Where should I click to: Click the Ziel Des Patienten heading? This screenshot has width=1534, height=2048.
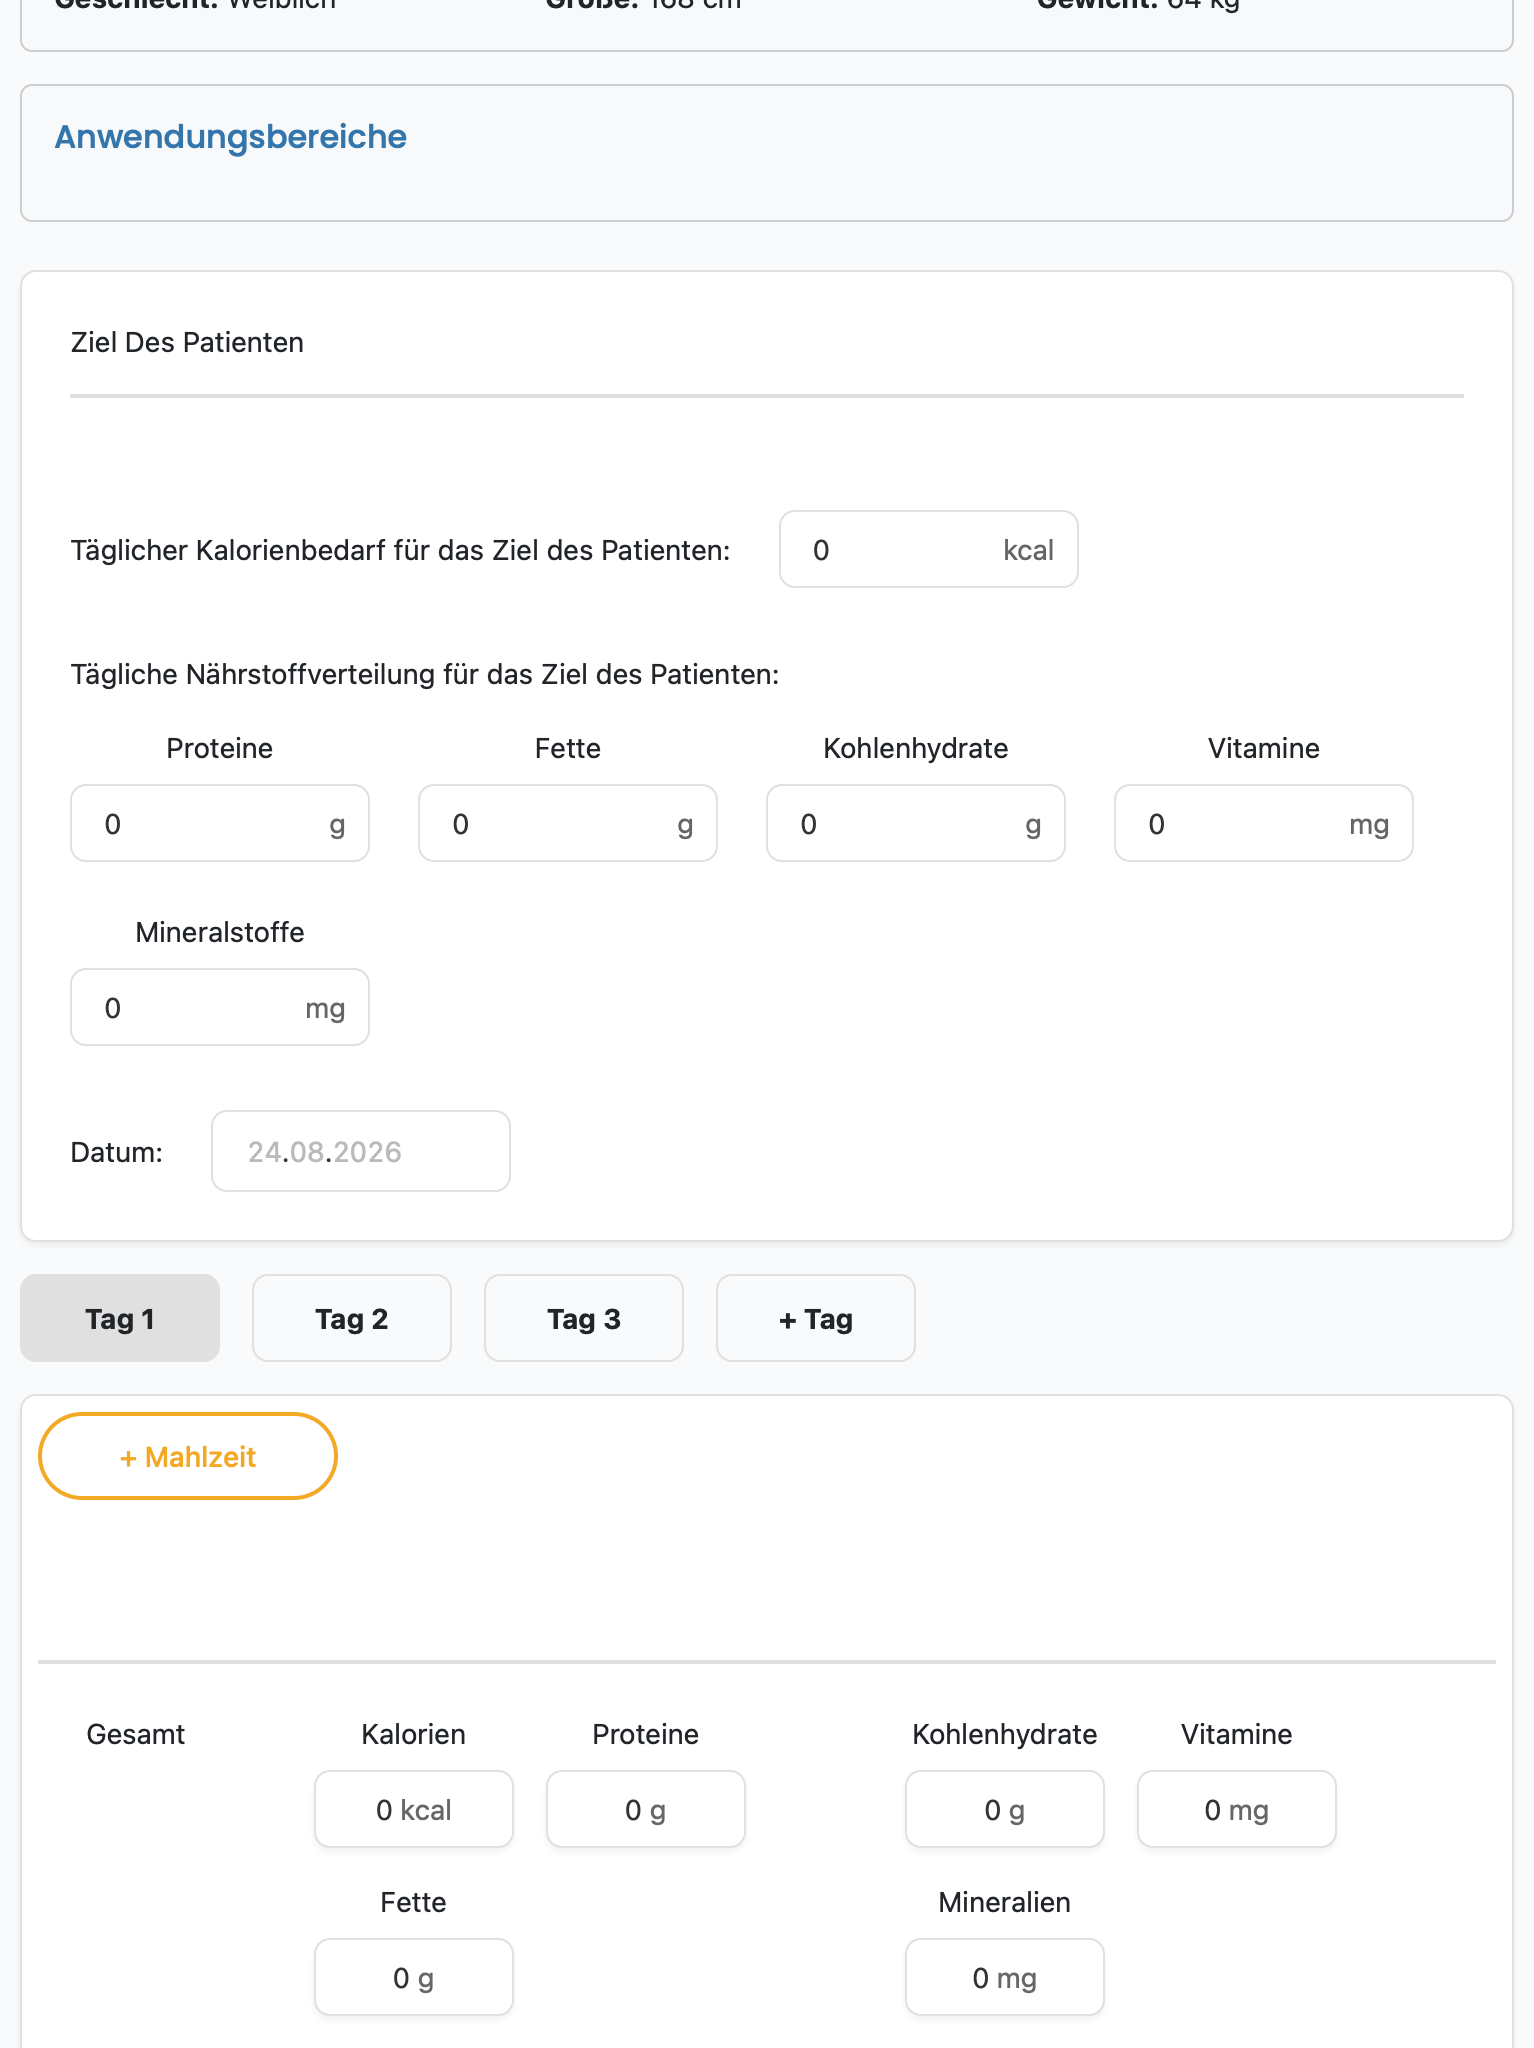click(x=187, y=342)
